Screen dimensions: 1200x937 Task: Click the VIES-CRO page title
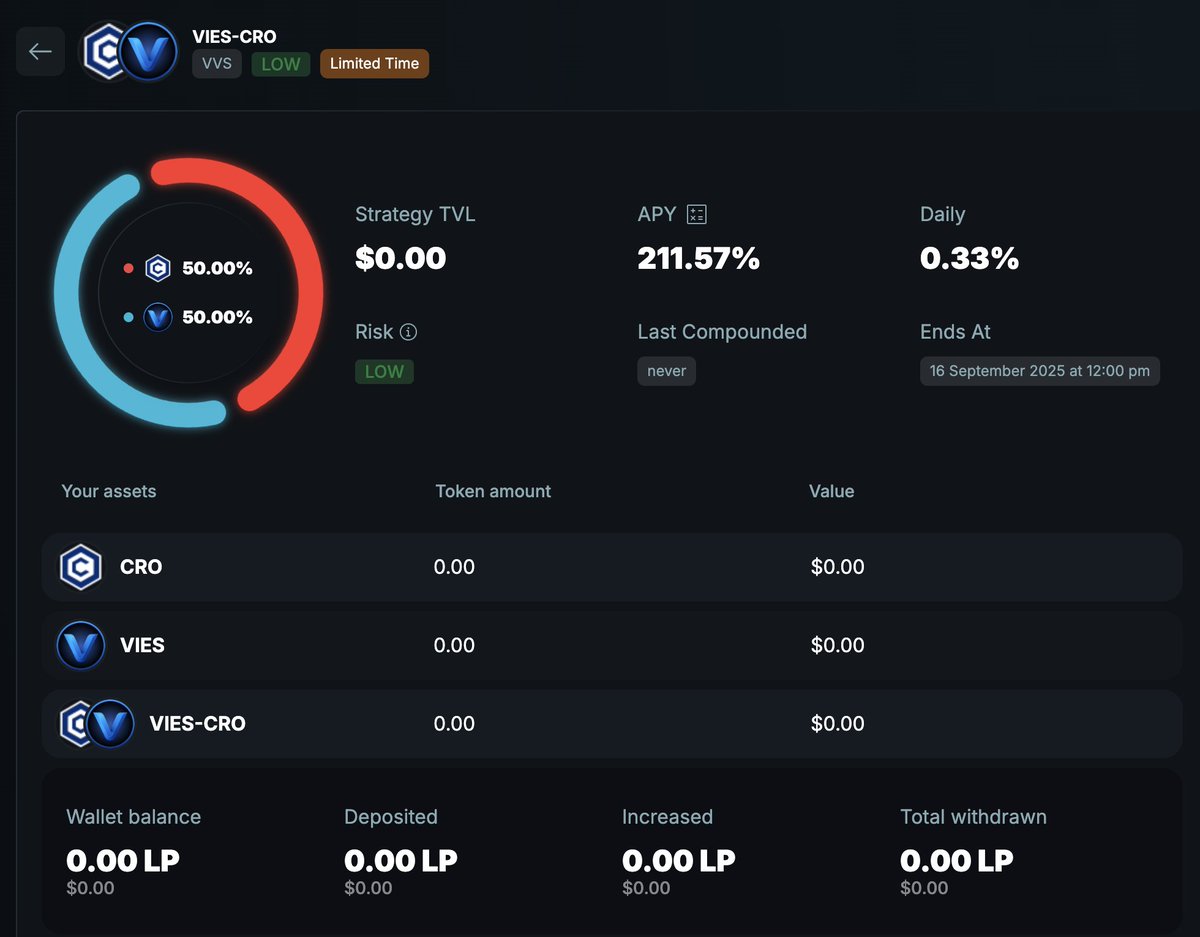click(235, 37)
